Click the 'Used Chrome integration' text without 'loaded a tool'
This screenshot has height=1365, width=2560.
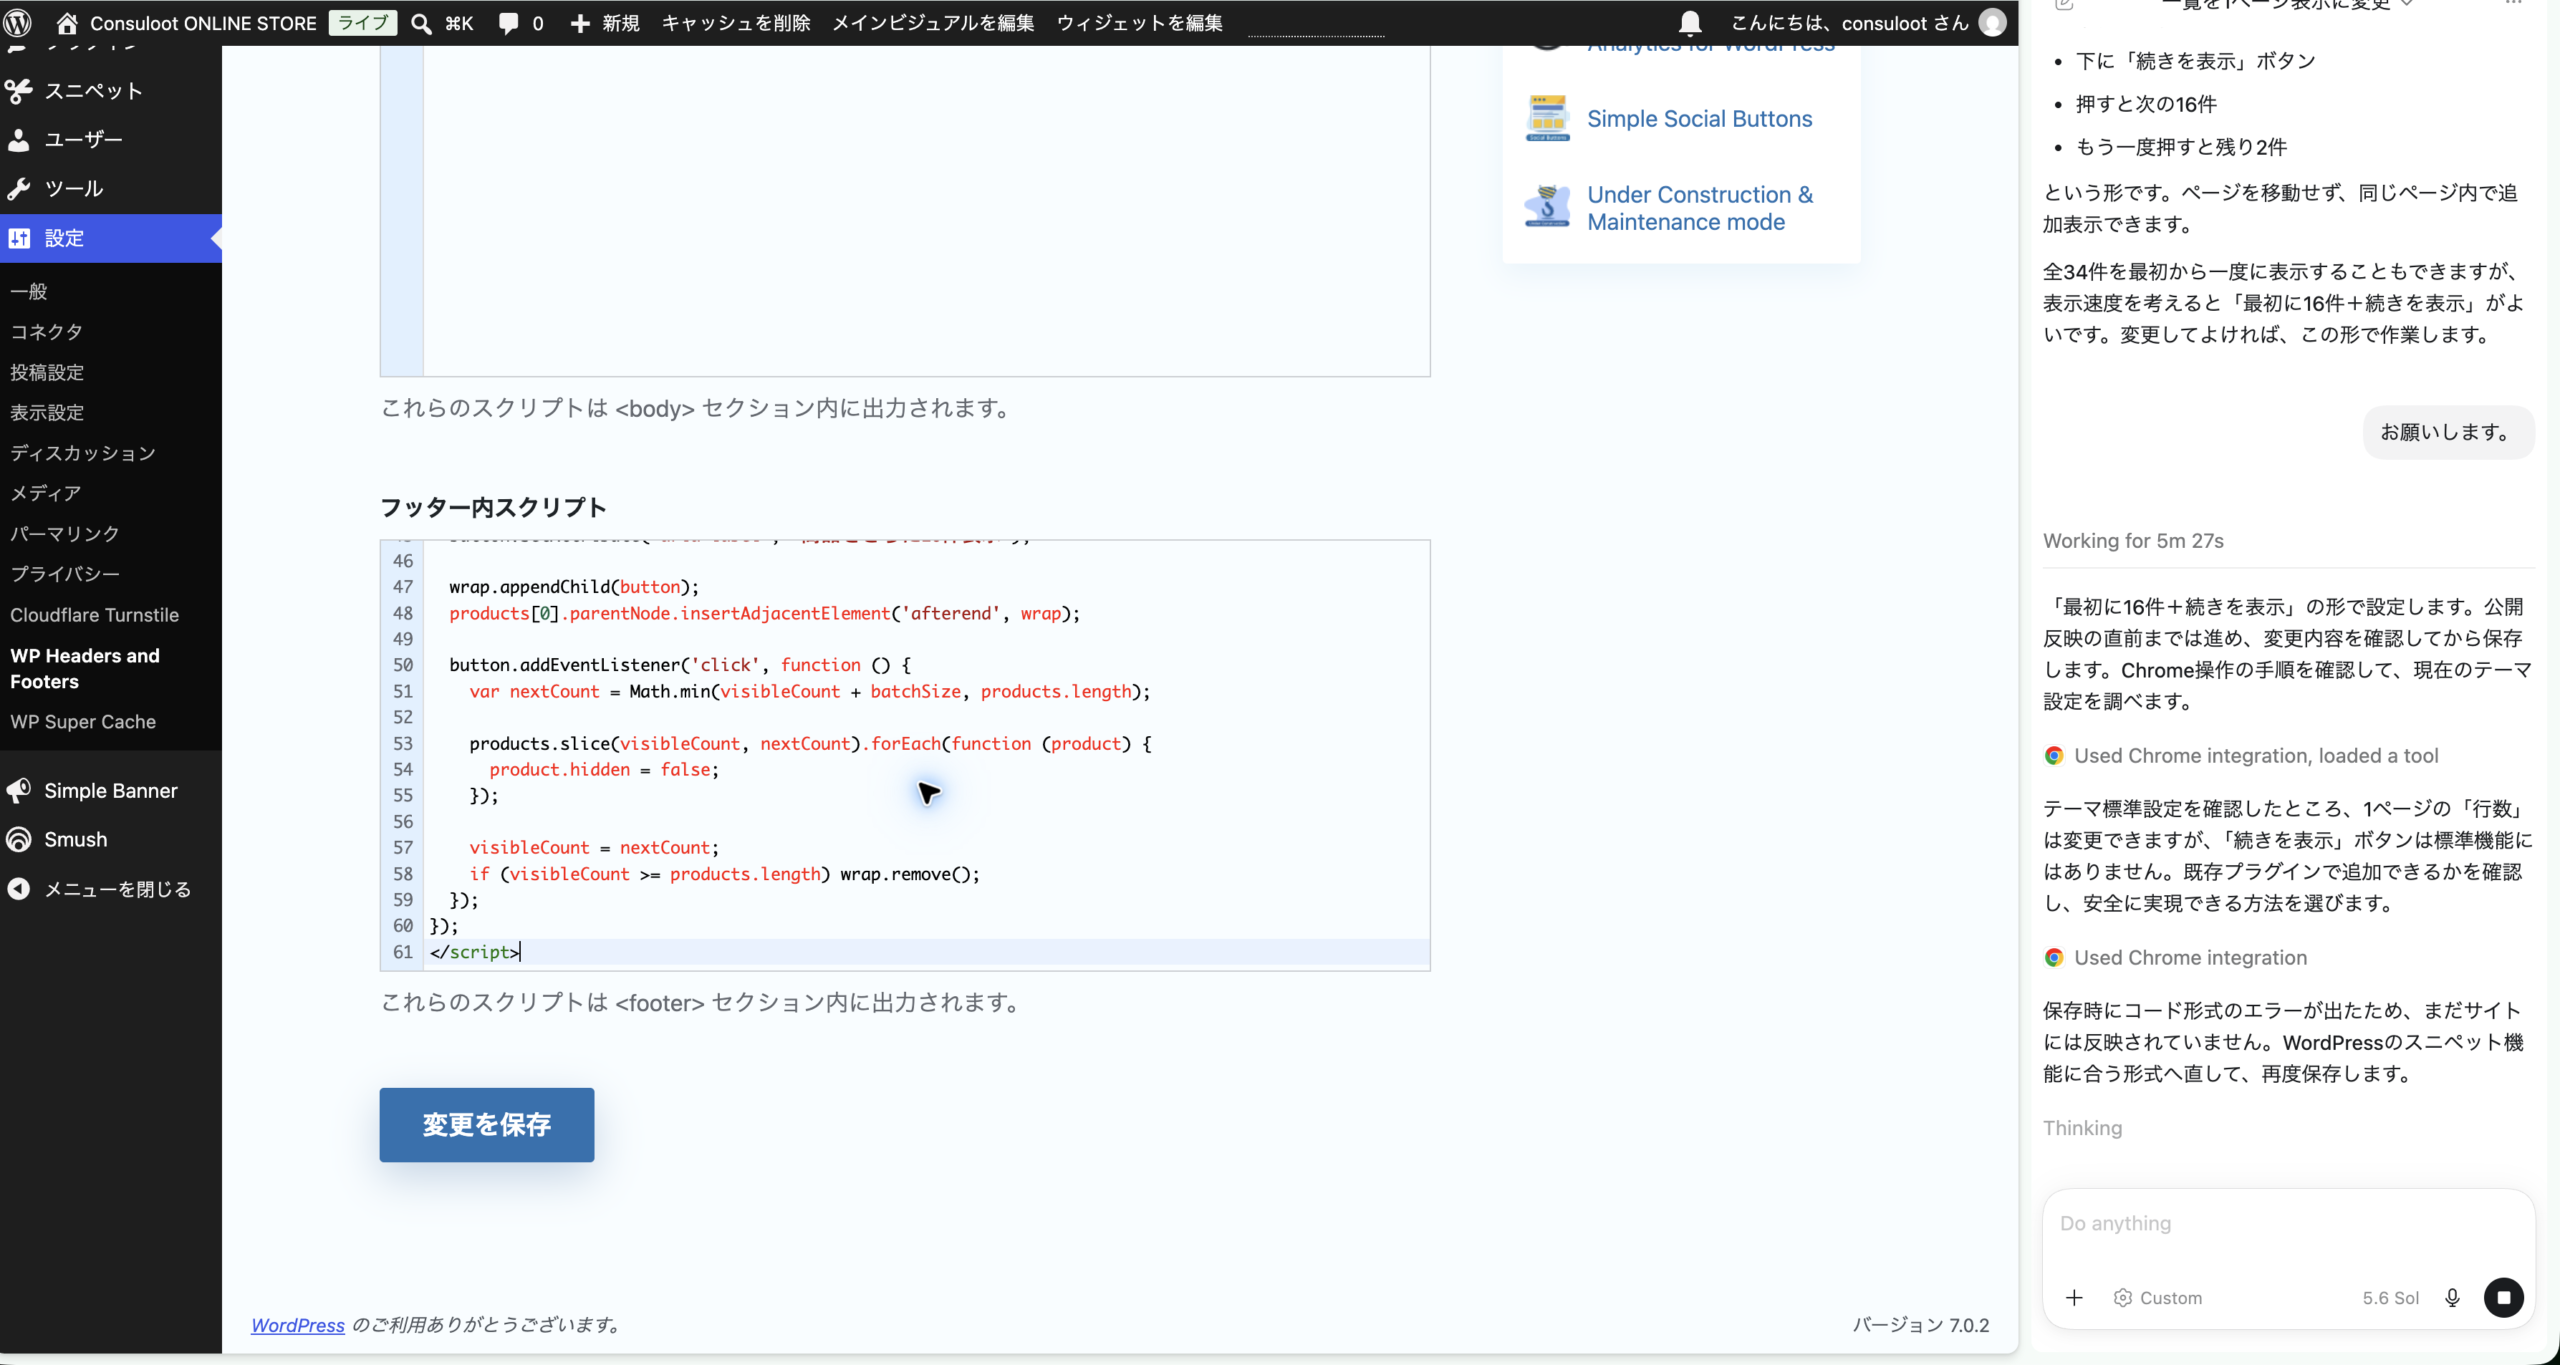click(2190, 958)
